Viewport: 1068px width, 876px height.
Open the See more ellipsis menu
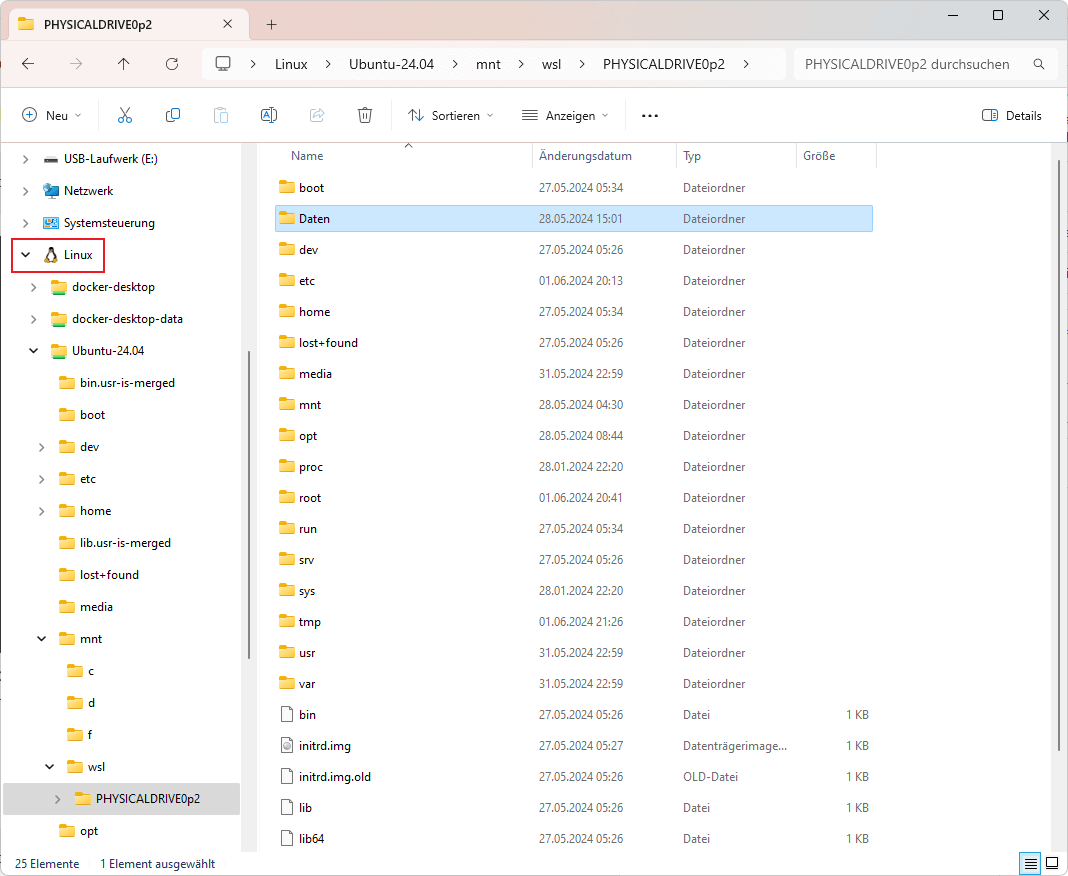pyautogui.click(x=649, y=115)
